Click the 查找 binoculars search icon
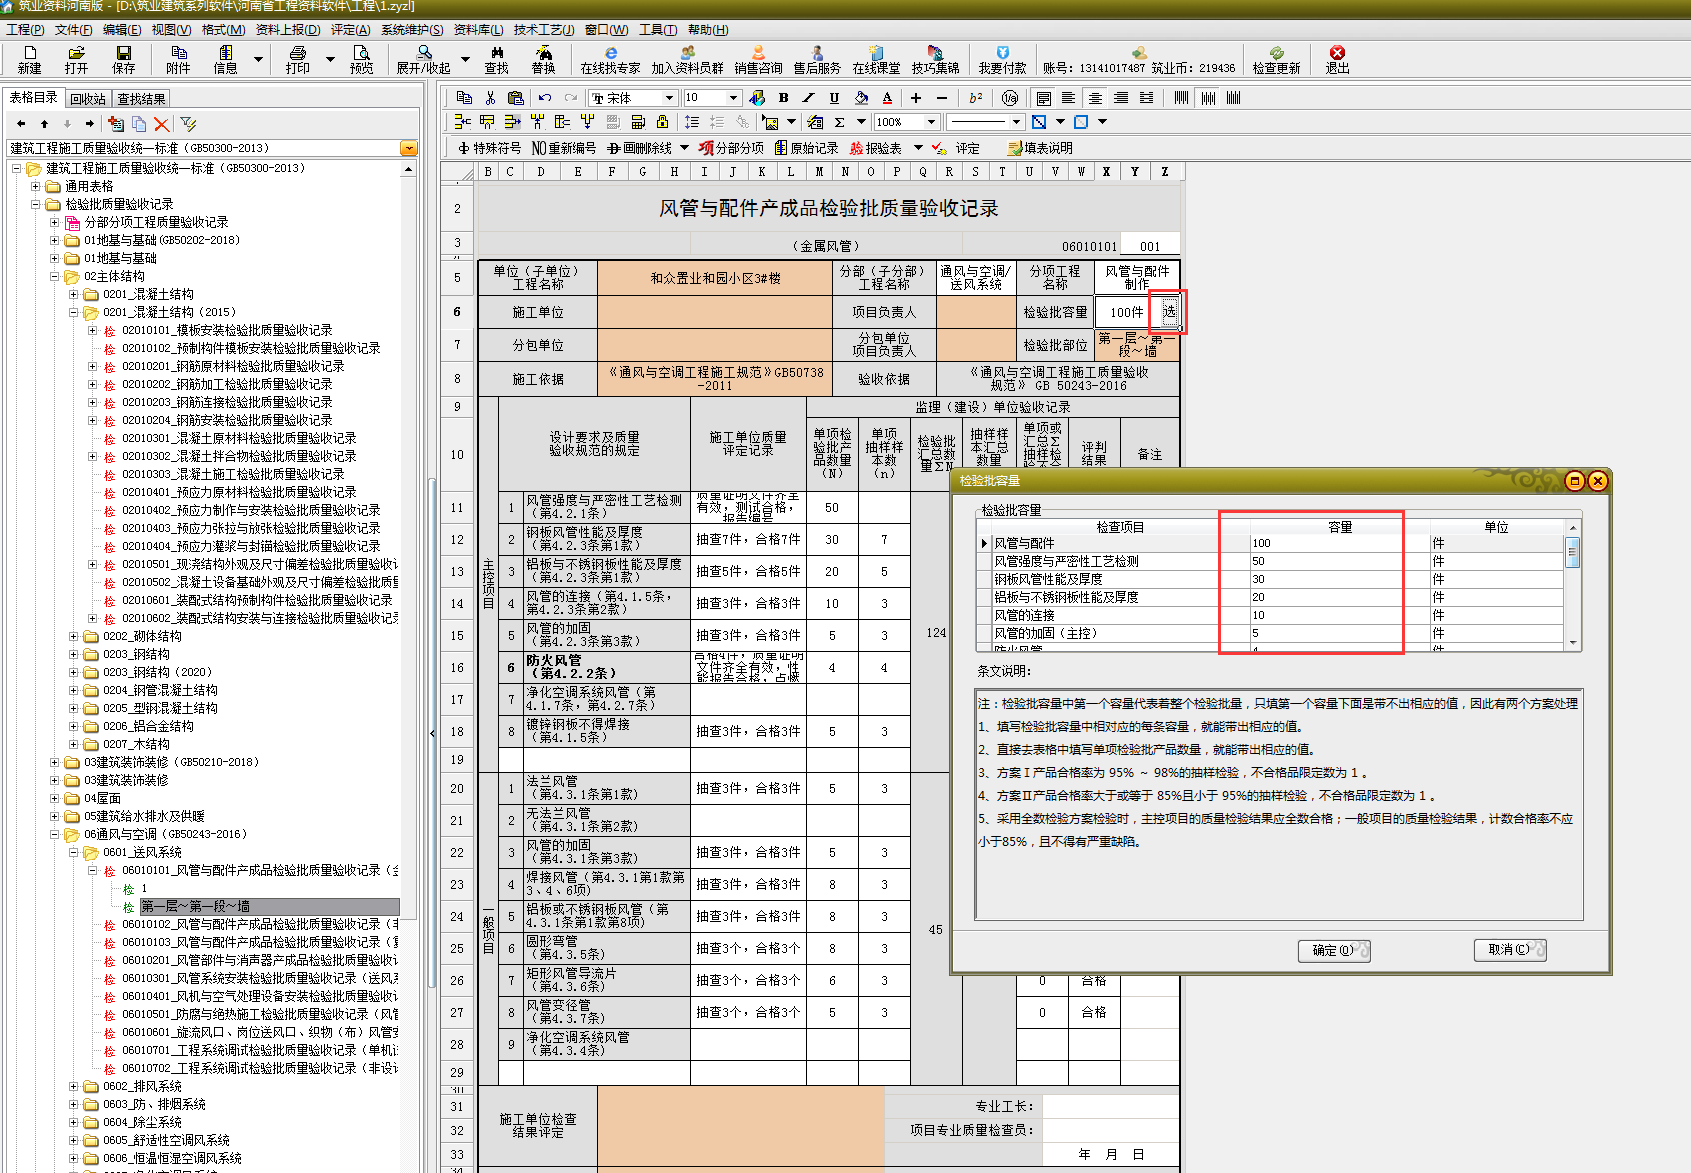 point(496,59)
